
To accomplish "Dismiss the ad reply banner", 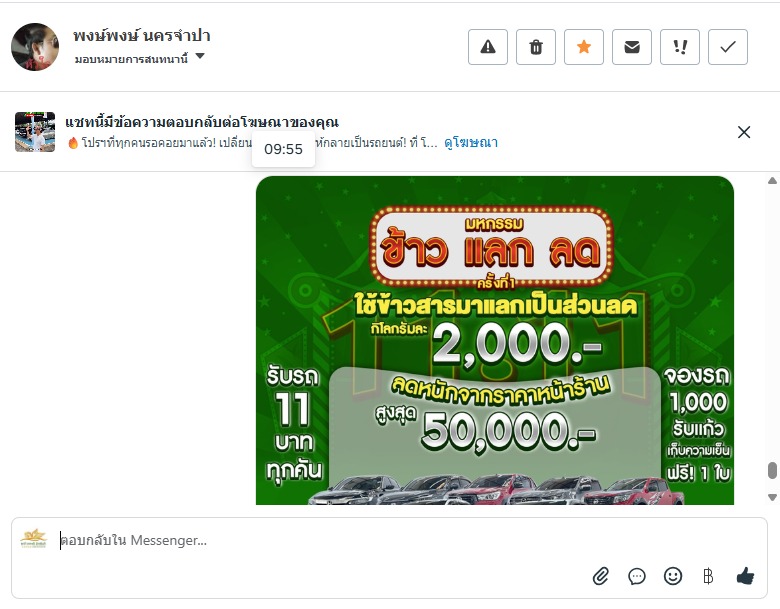I will (x=744, y=132).
